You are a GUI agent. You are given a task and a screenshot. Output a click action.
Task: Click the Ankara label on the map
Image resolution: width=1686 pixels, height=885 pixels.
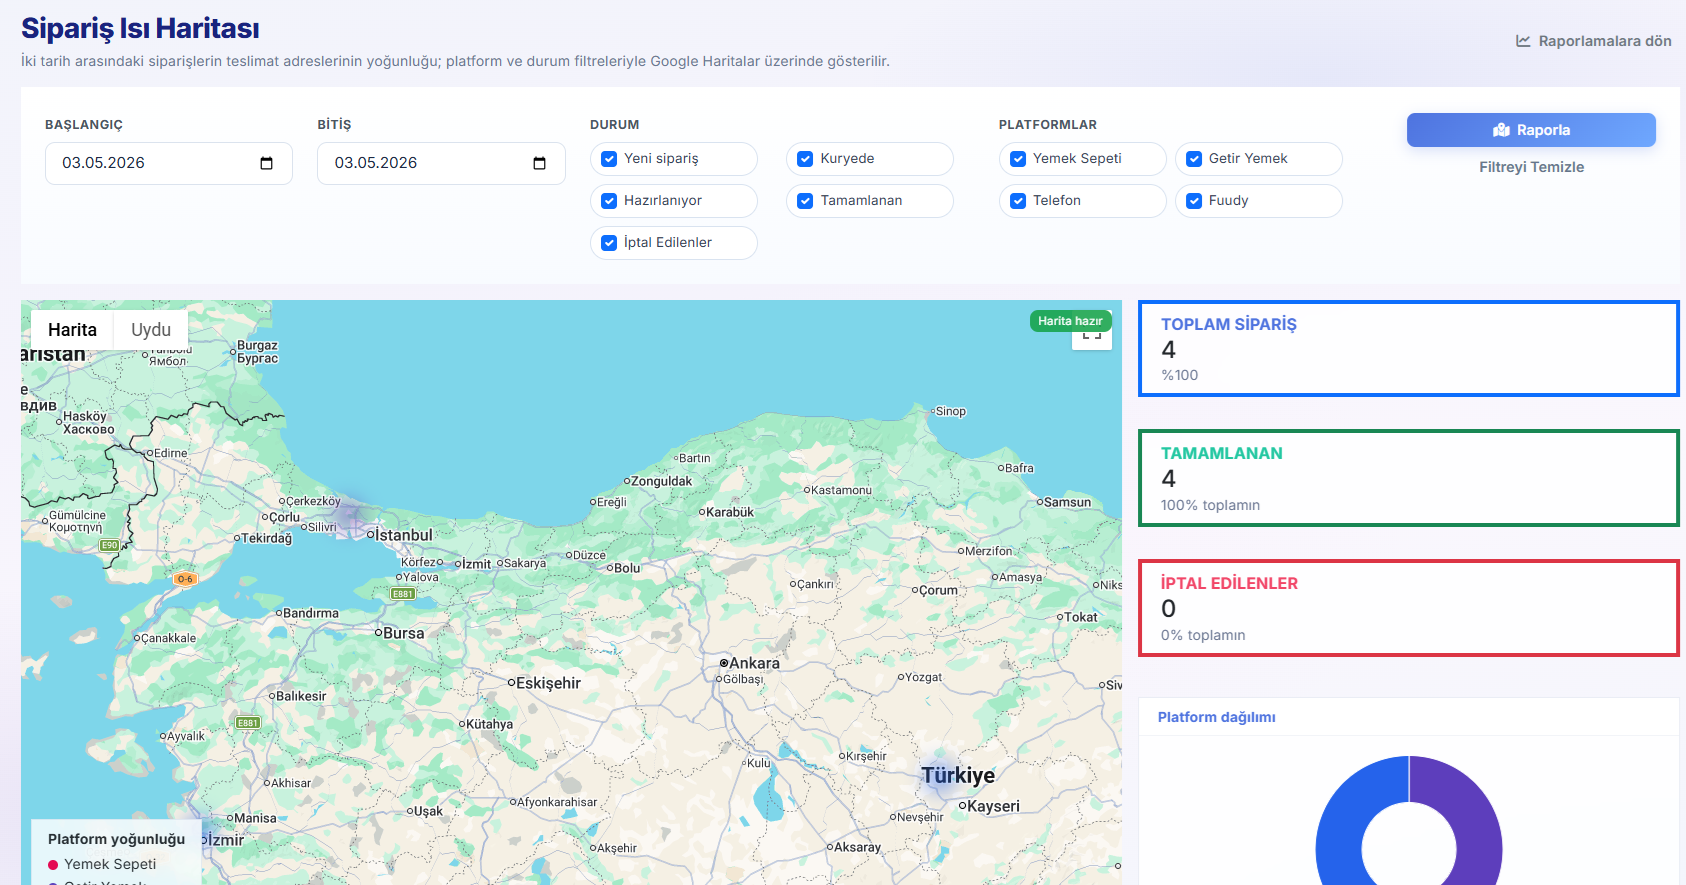click(x=754, y=663)
